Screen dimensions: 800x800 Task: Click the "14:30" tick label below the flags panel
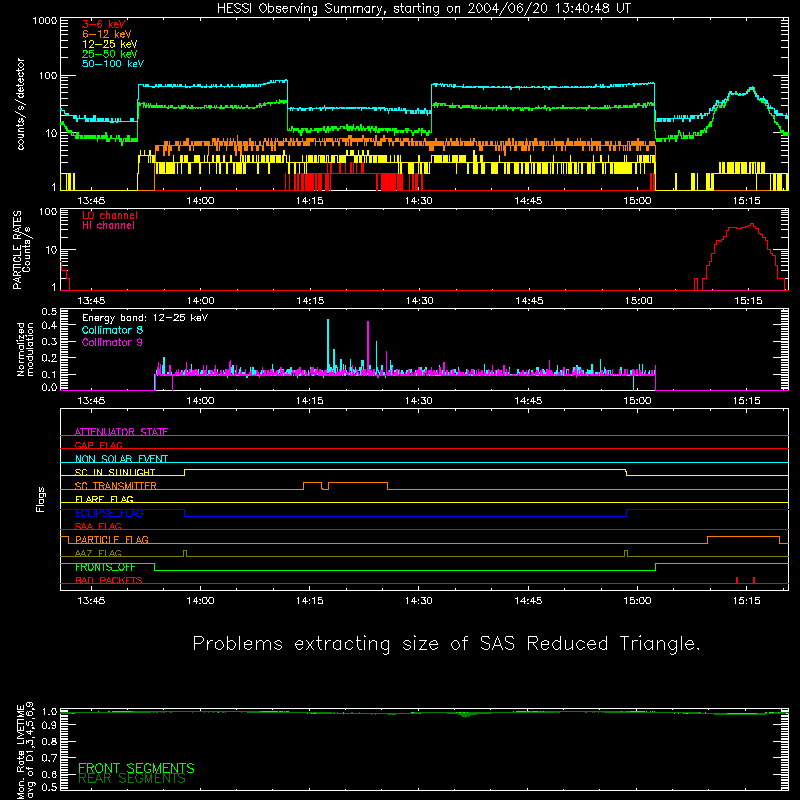[x=418, y=601]
